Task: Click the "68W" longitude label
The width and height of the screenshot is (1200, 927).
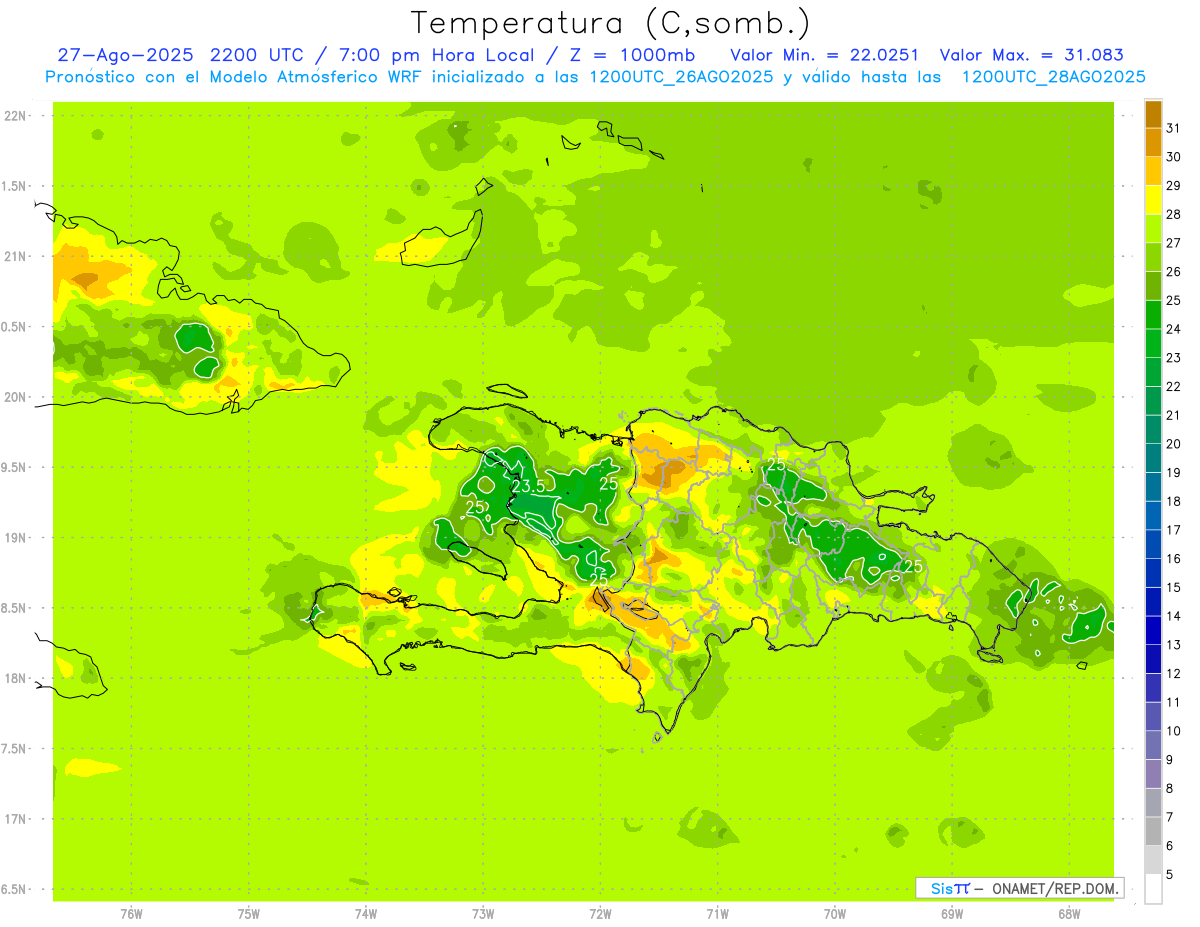Action: (x=1069, y=913)
